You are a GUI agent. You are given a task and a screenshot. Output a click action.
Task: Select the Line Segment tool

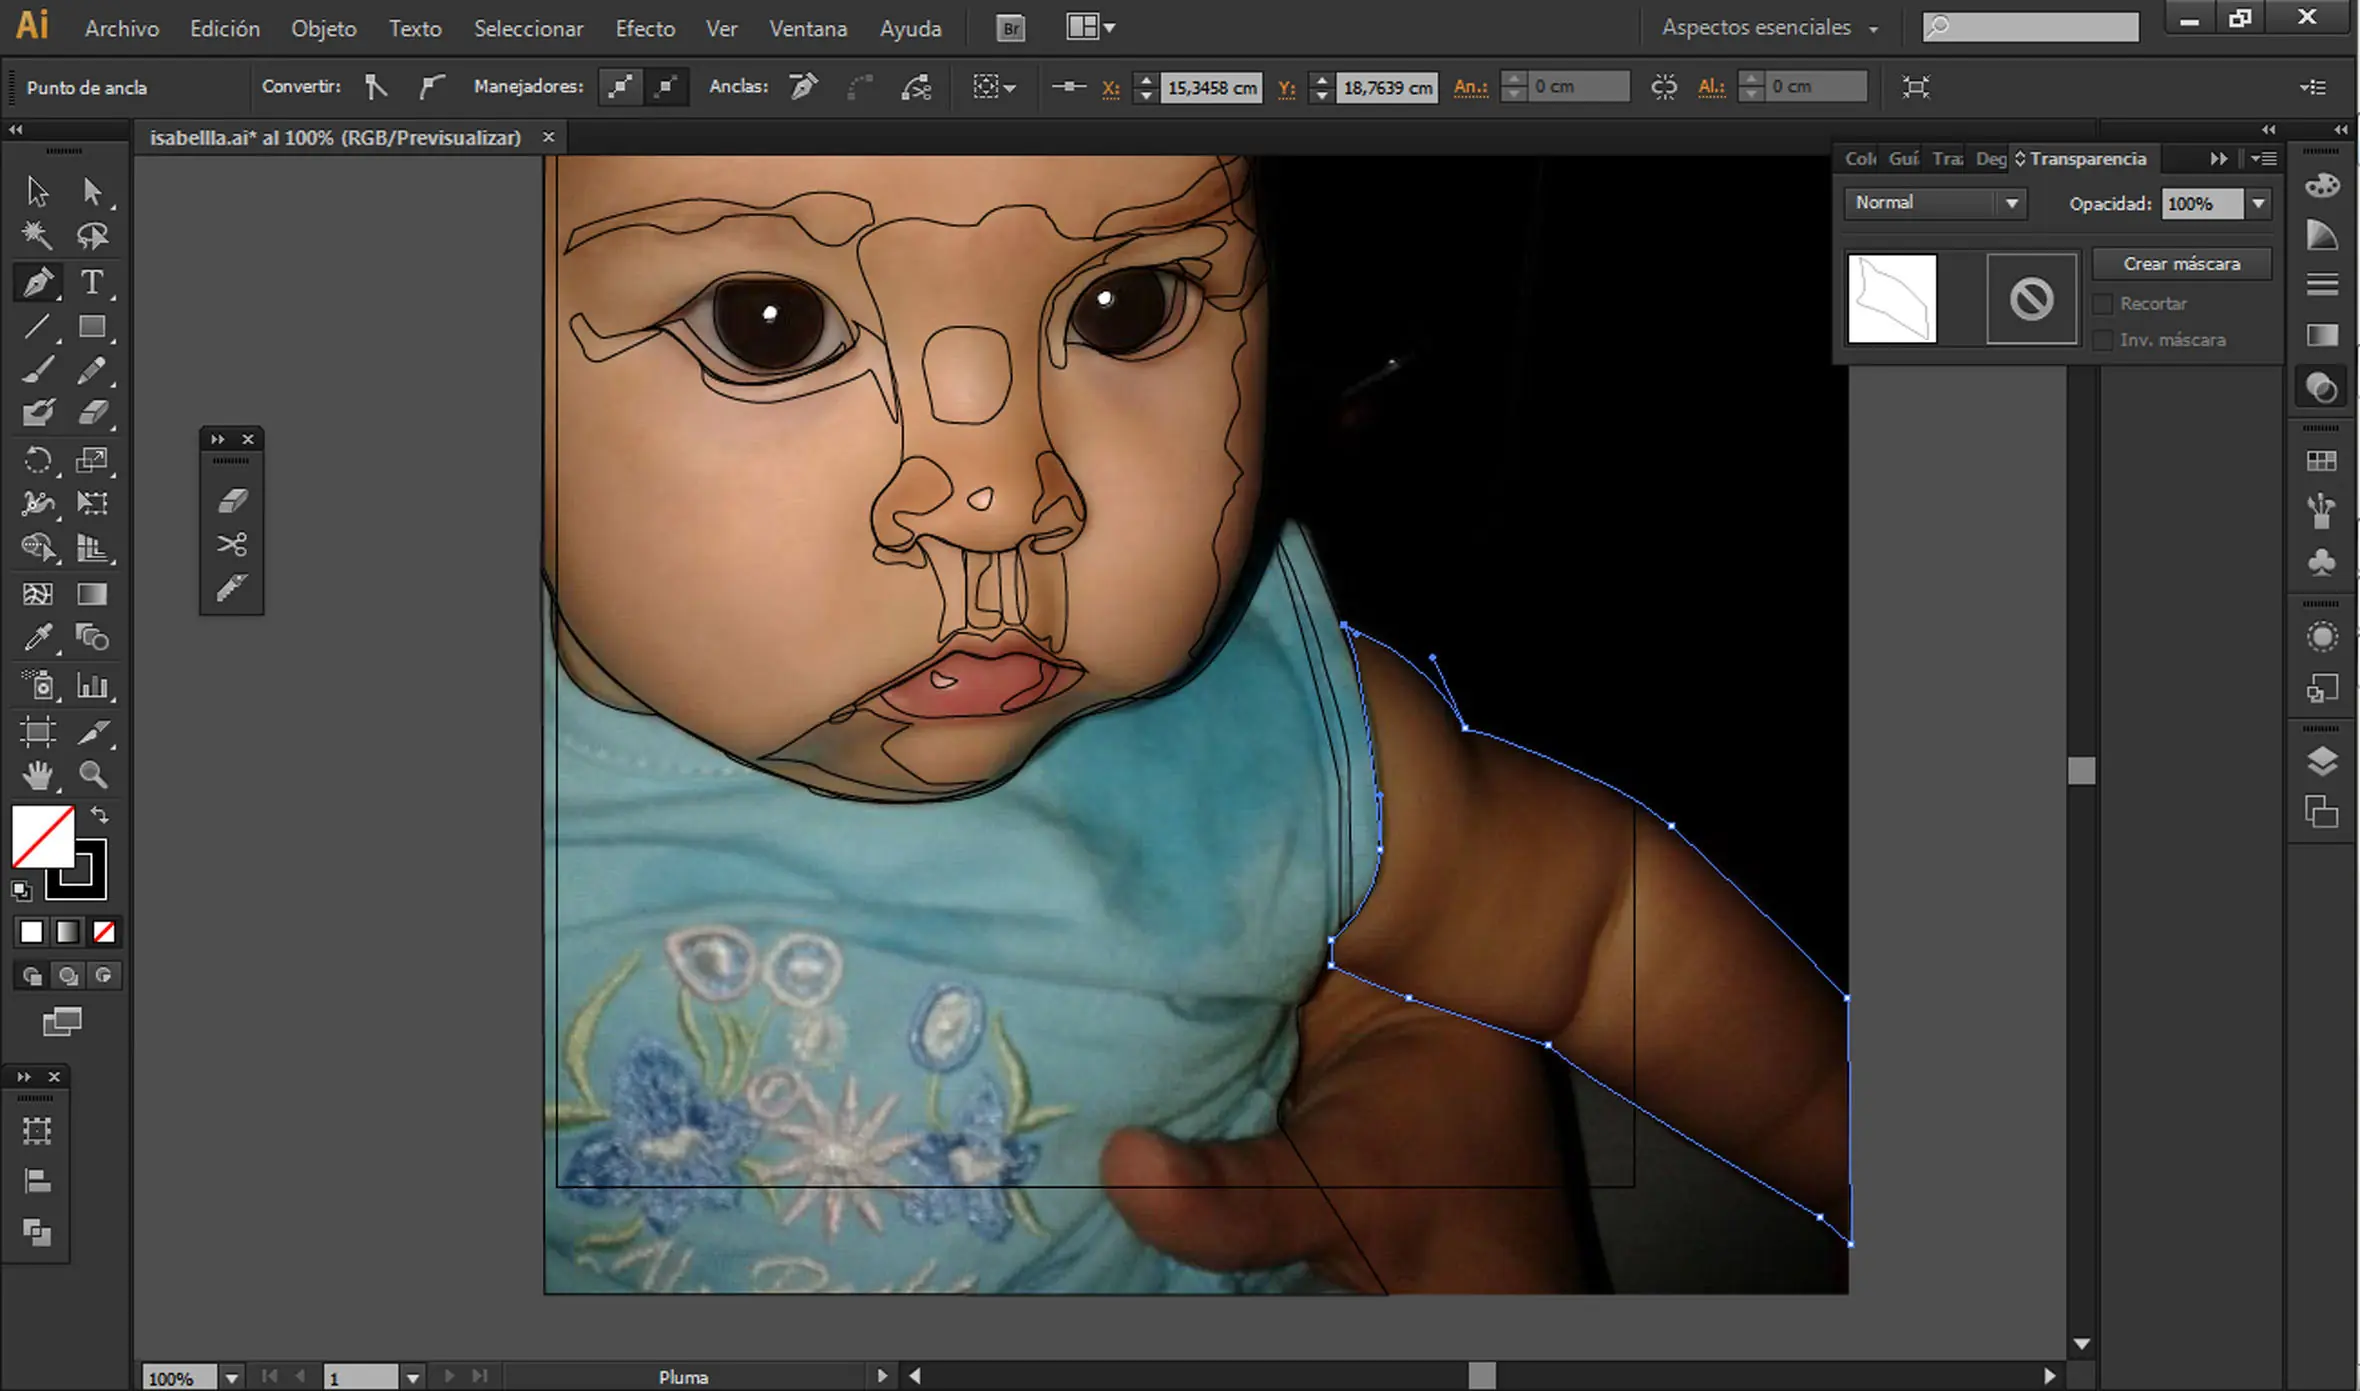click(x=37, y=327)
